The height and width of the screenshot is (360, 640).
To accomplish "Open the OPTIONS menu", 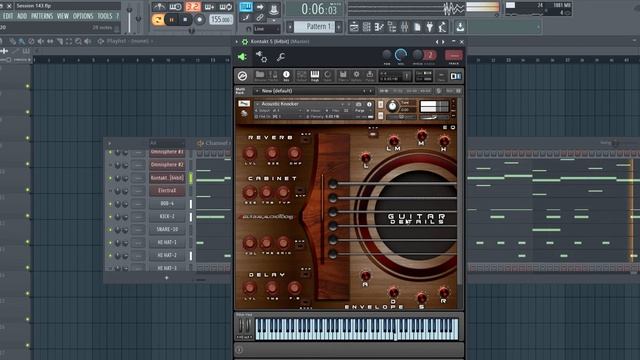I will point(83,16).
